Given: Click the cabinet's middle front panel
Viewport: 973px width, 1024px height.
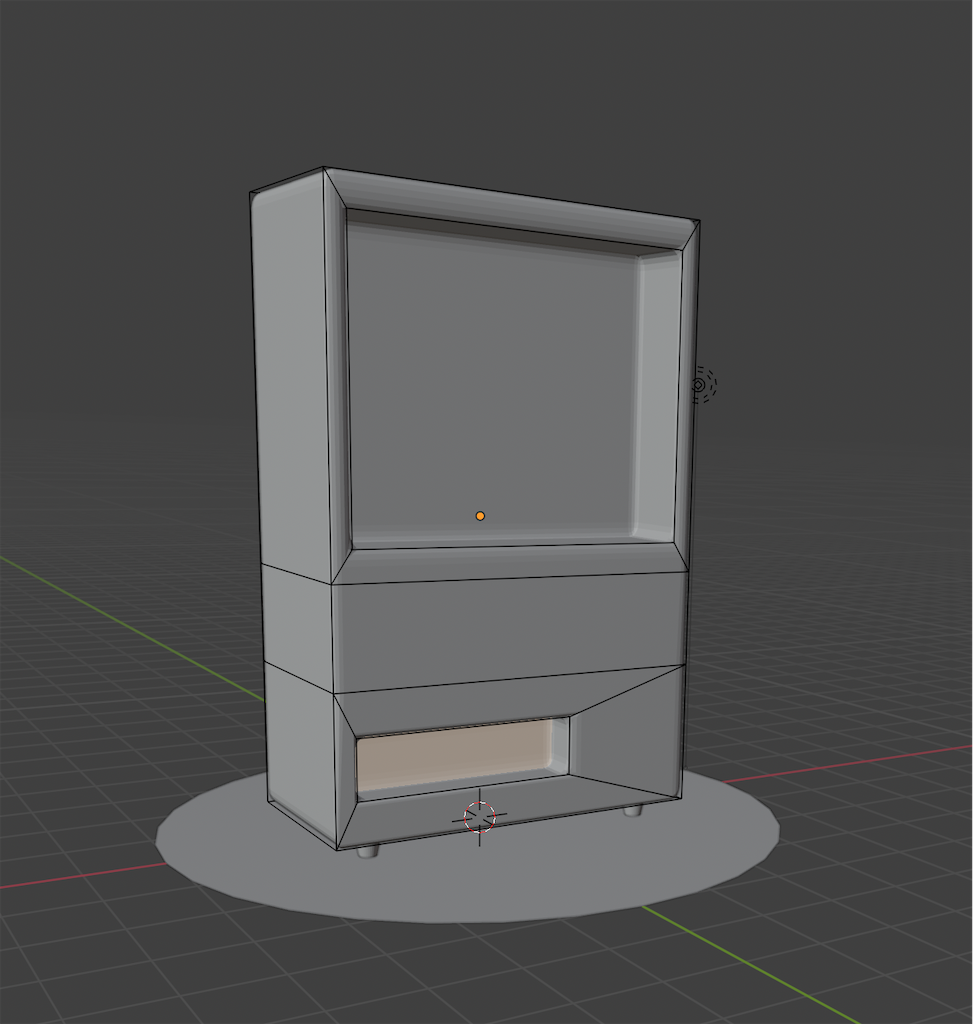Looking at the screenshot, I should 508,632.
